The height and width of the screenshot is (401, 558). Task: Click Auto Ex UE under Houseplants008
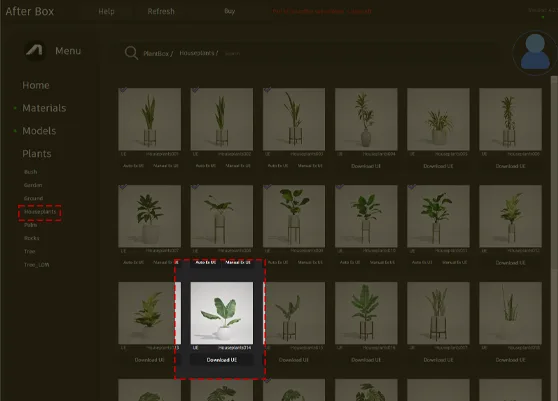pos(206,262)
